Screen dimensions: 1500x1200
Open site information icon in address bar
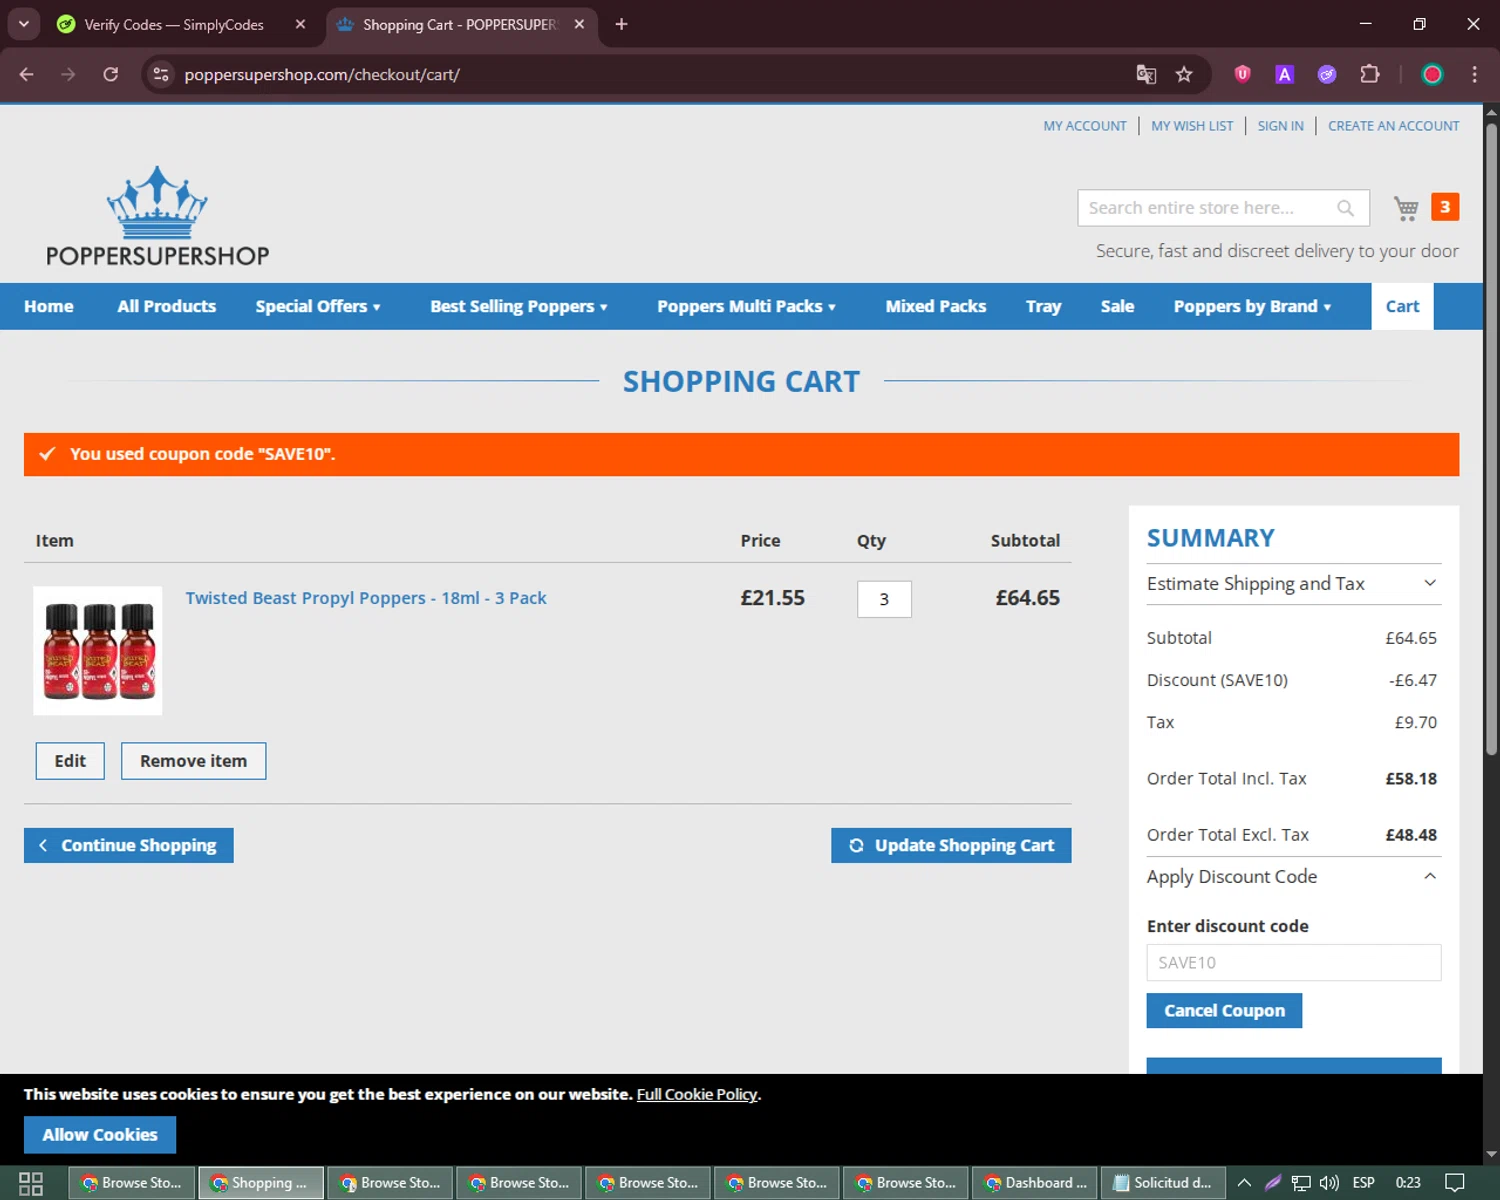[x=161, y=74]
